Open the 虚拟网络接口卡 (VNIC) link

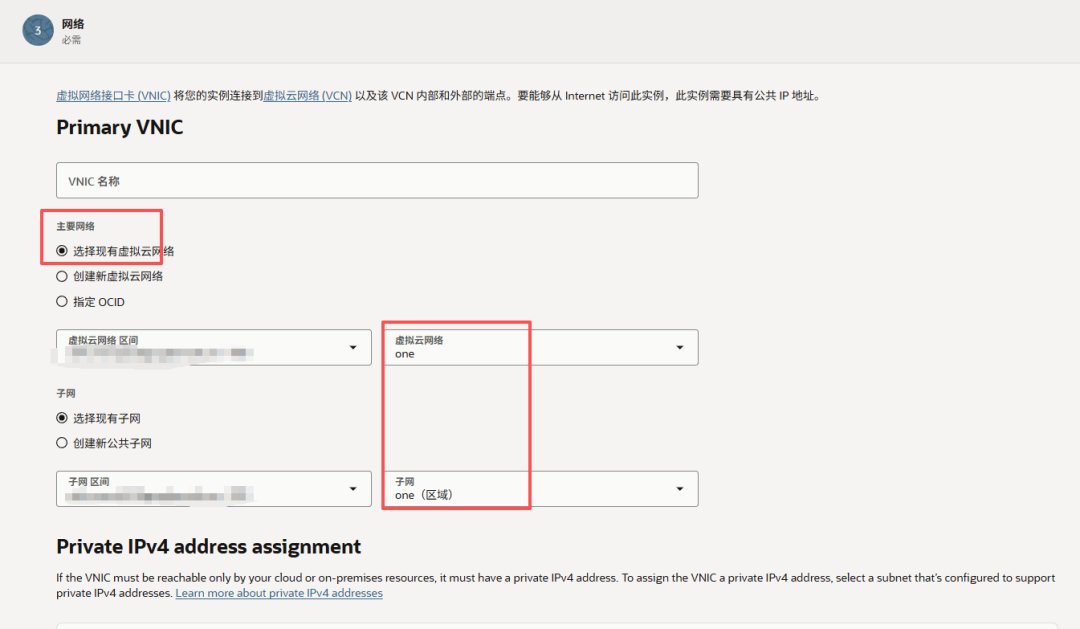coord(114,96)
